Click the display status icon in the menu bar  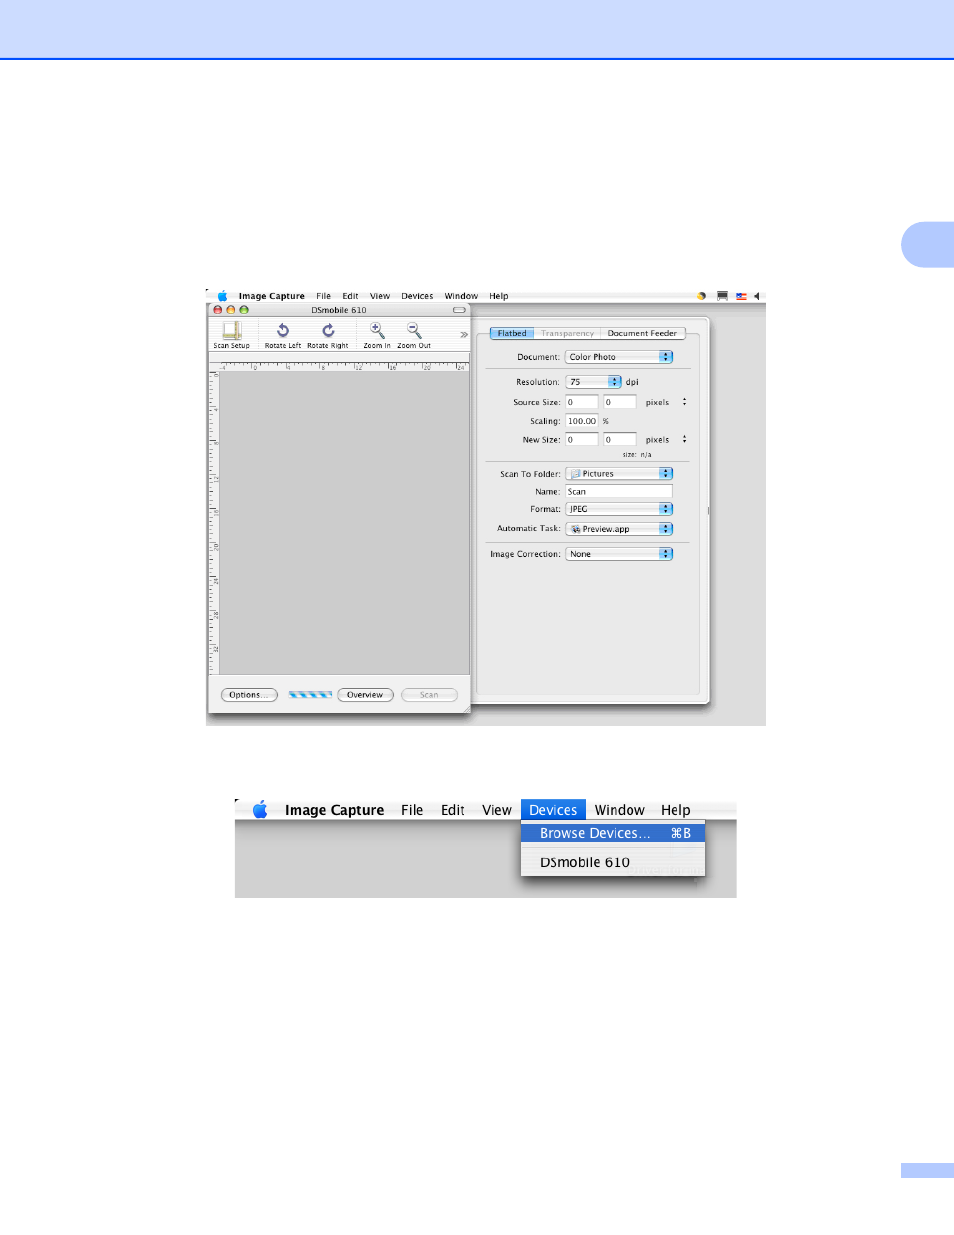(x=722, y=296)
